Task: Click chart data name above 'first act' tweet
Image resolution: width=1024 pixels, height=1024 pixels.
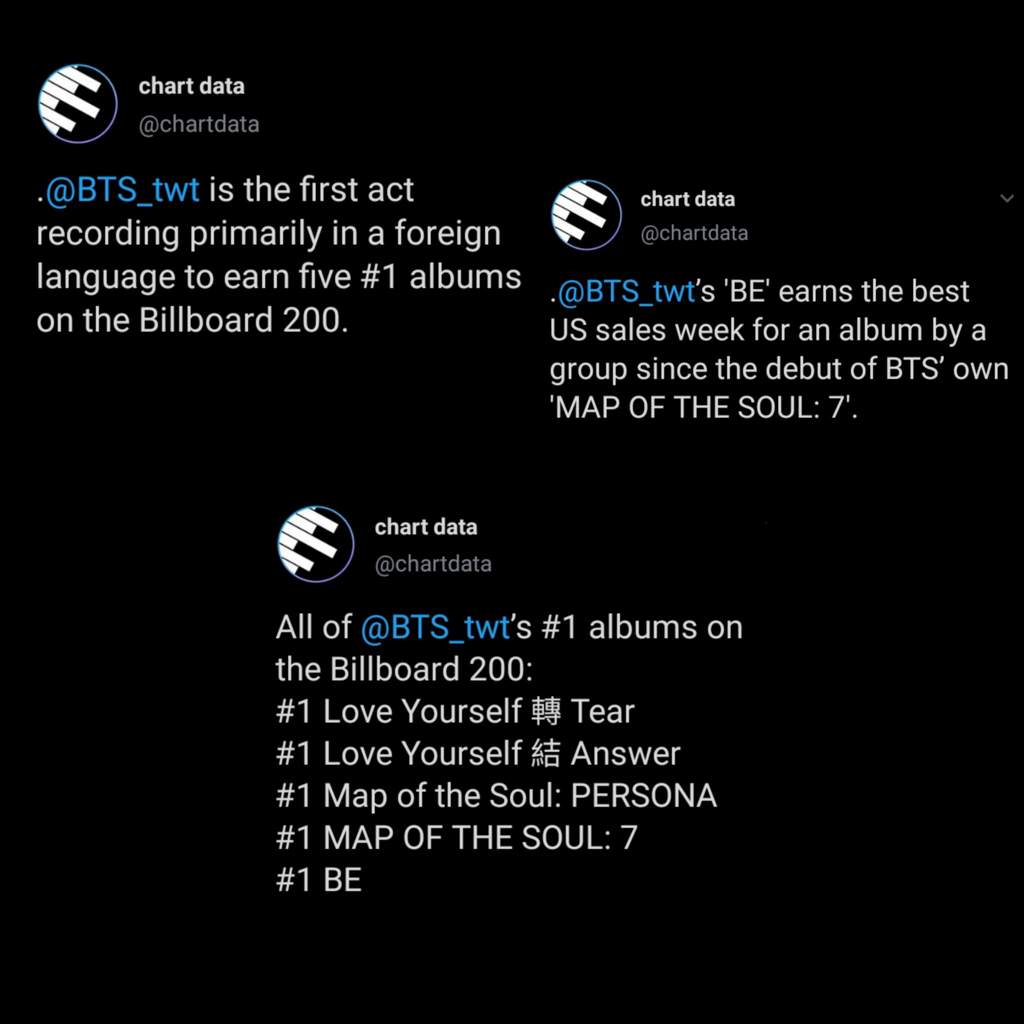Action: point(191,86)
